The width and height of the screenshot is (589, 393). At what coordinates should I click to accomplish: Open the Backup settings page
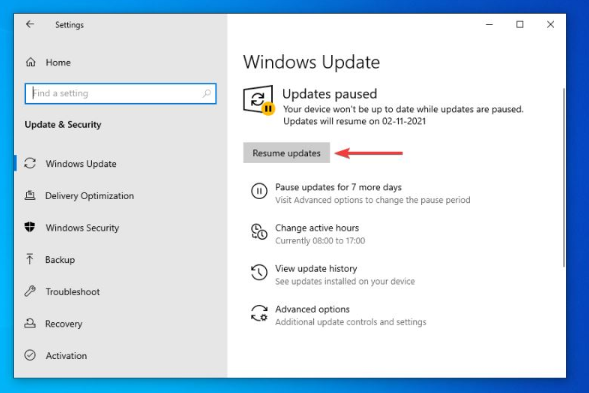60,260
